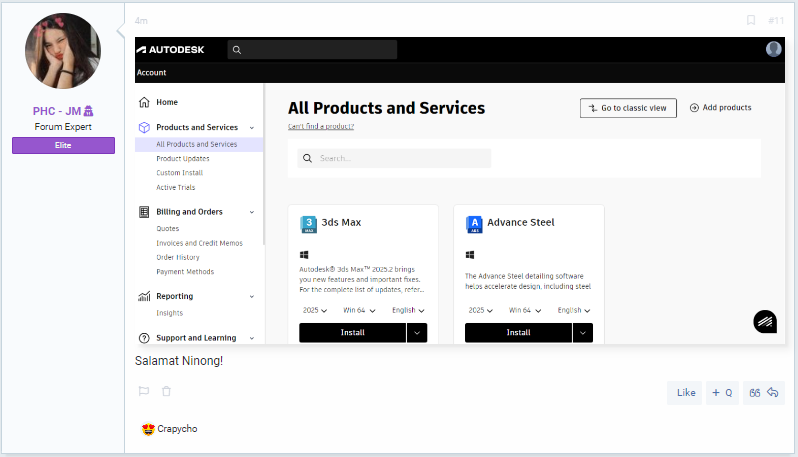Screen dimensions: 798x457
Task: Delete the post with the trash icon
Action: [x=166, y=391]
